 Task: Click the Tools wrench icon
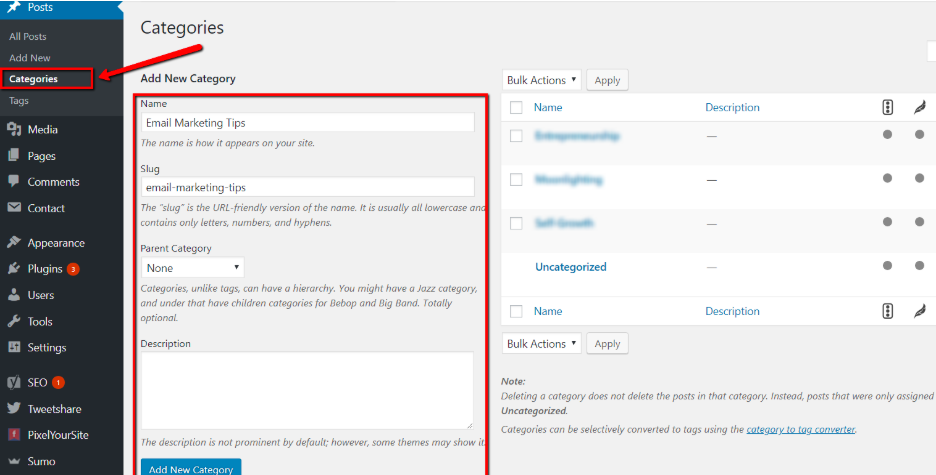[14, 321]
